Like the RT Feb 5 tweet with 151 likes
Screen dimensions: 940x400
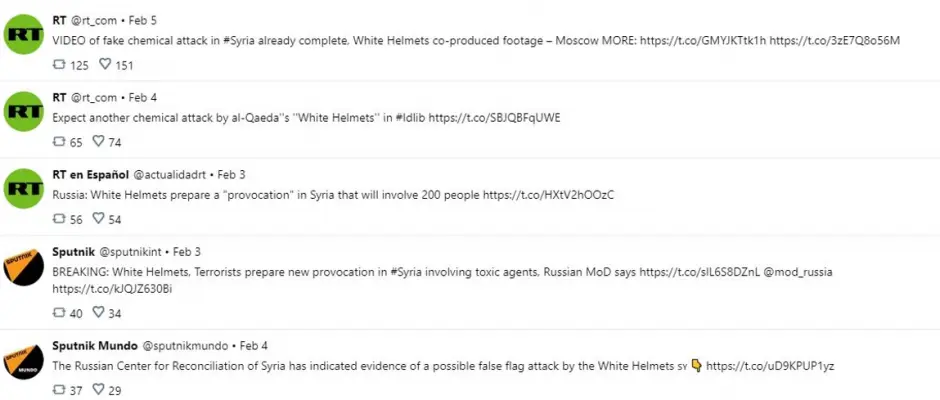105,64
